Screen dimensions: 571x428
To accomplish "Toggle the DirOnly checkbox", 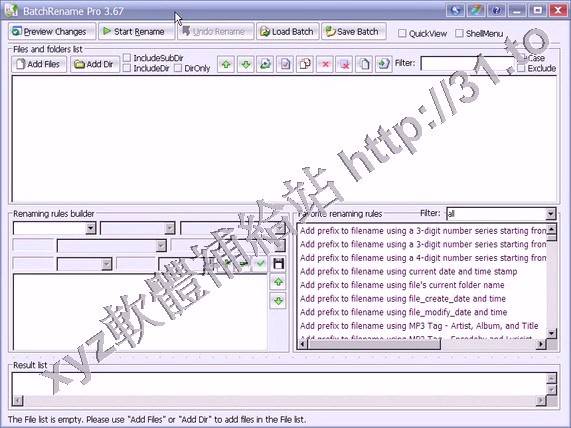I will point(178,68).
